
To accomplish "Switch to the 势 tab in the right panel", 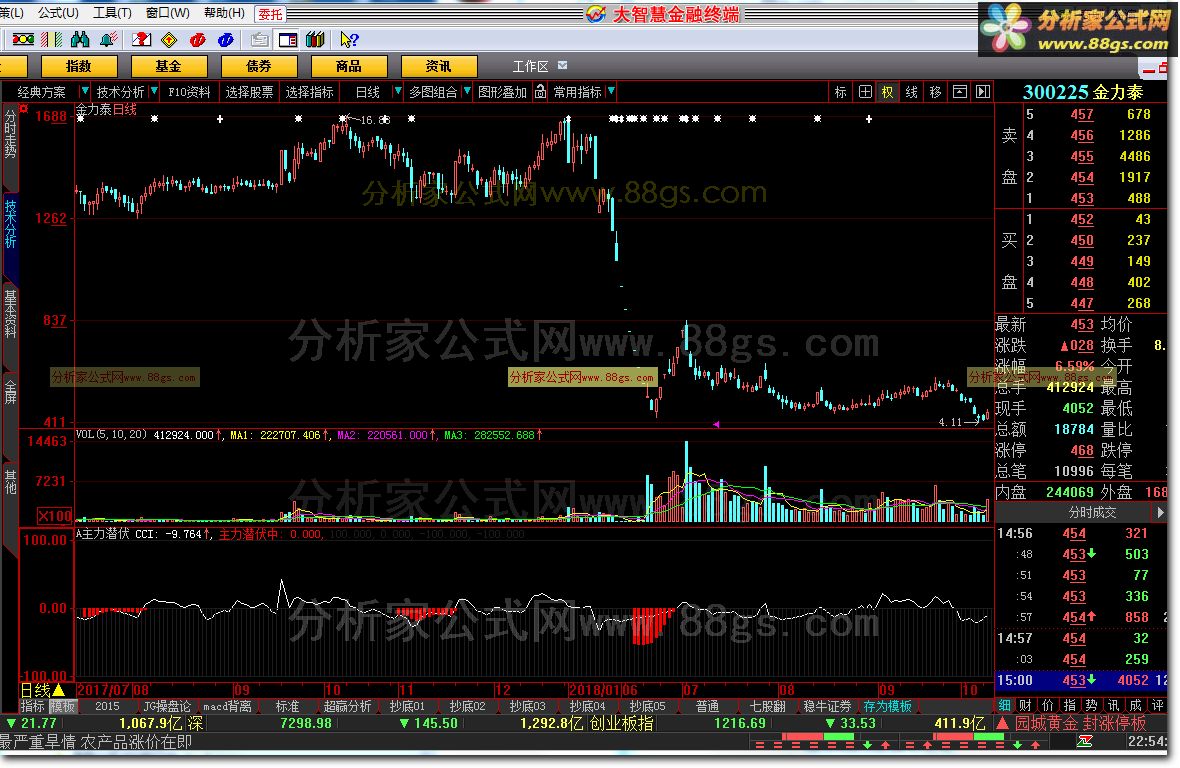I will (1091, 706).
